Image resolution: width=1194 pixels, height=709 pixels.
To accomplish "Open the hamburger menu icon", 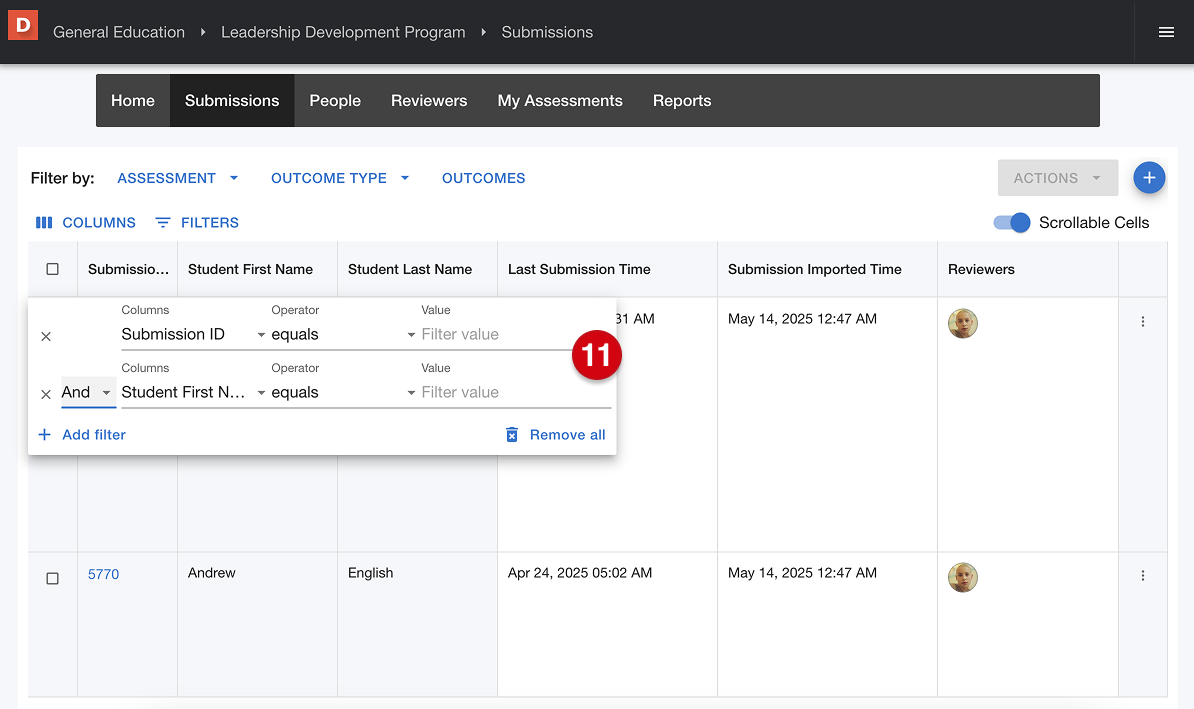I will click(1166, 32).
